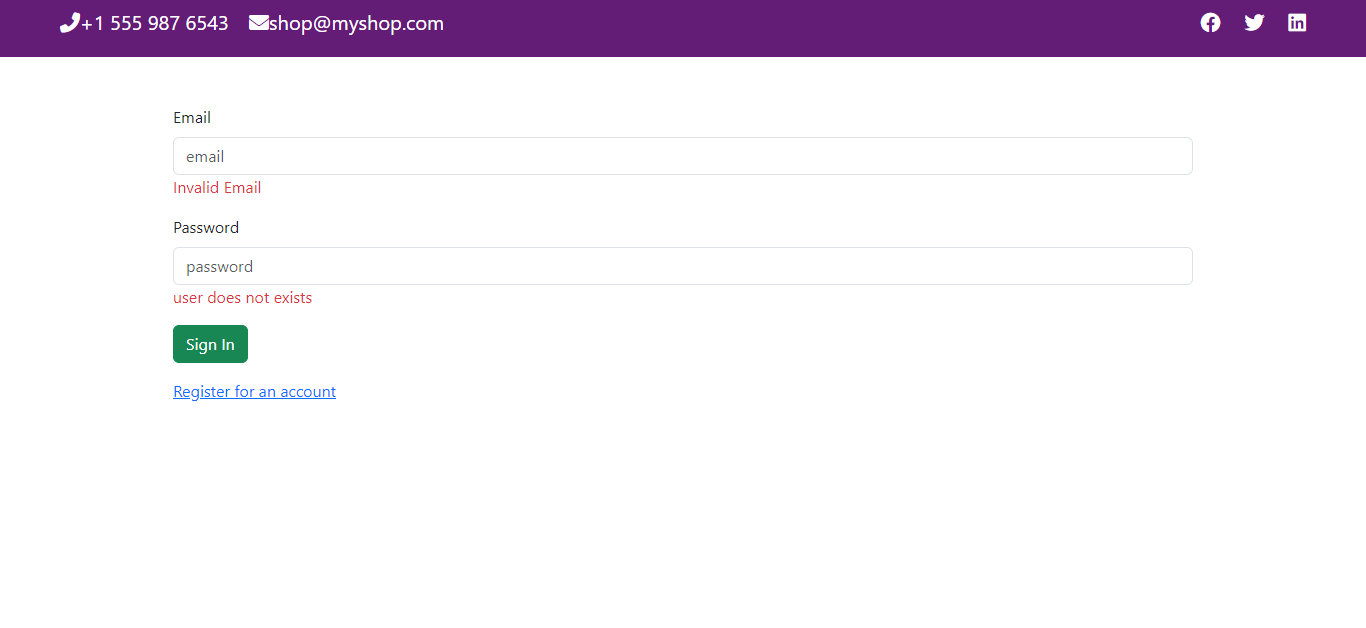This screenshot has height=628, width=1366.
Task: Click inside the password input field
Action: coord(683,266)
